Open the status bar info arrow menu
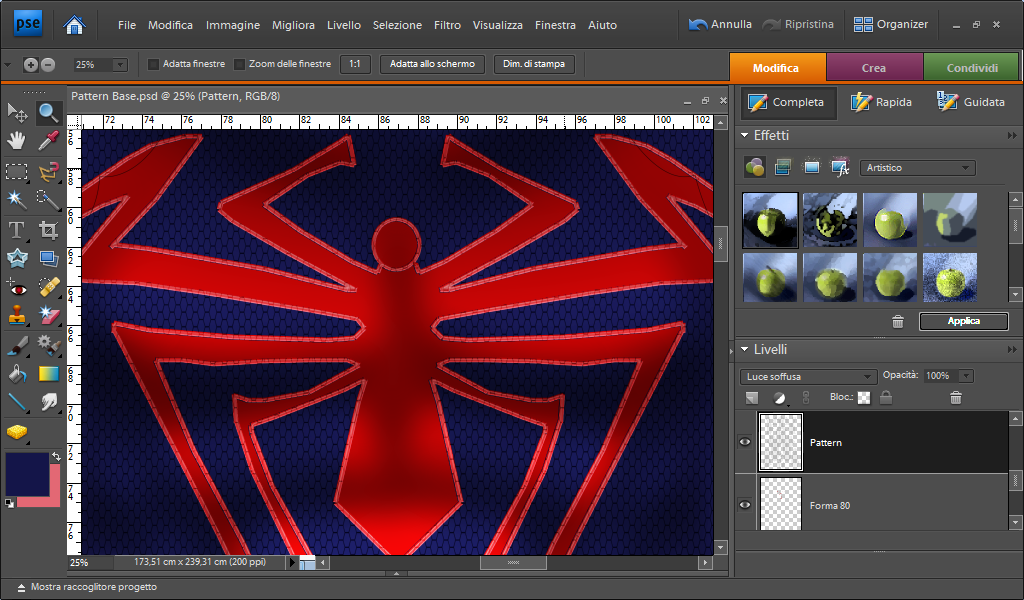Viewport: 1024px width, 600px height. coord(292,561)
